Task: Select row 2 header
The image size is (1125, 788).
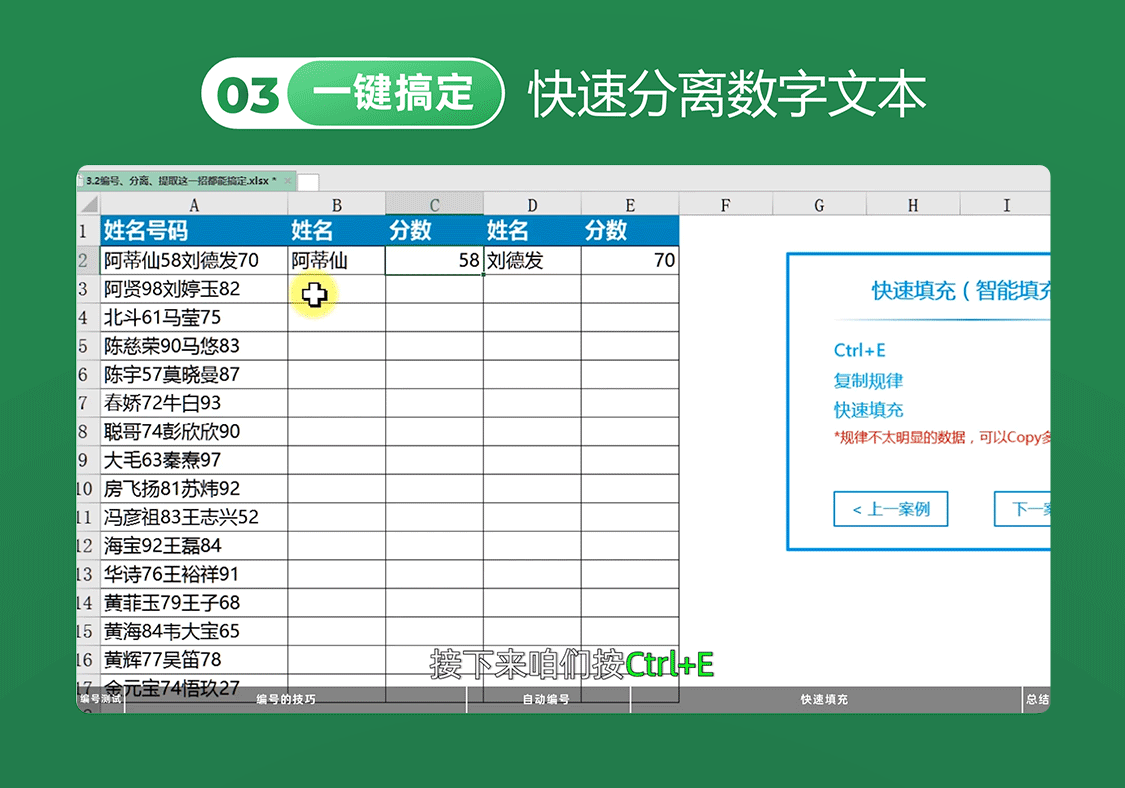Action: [x=88, y=261]
